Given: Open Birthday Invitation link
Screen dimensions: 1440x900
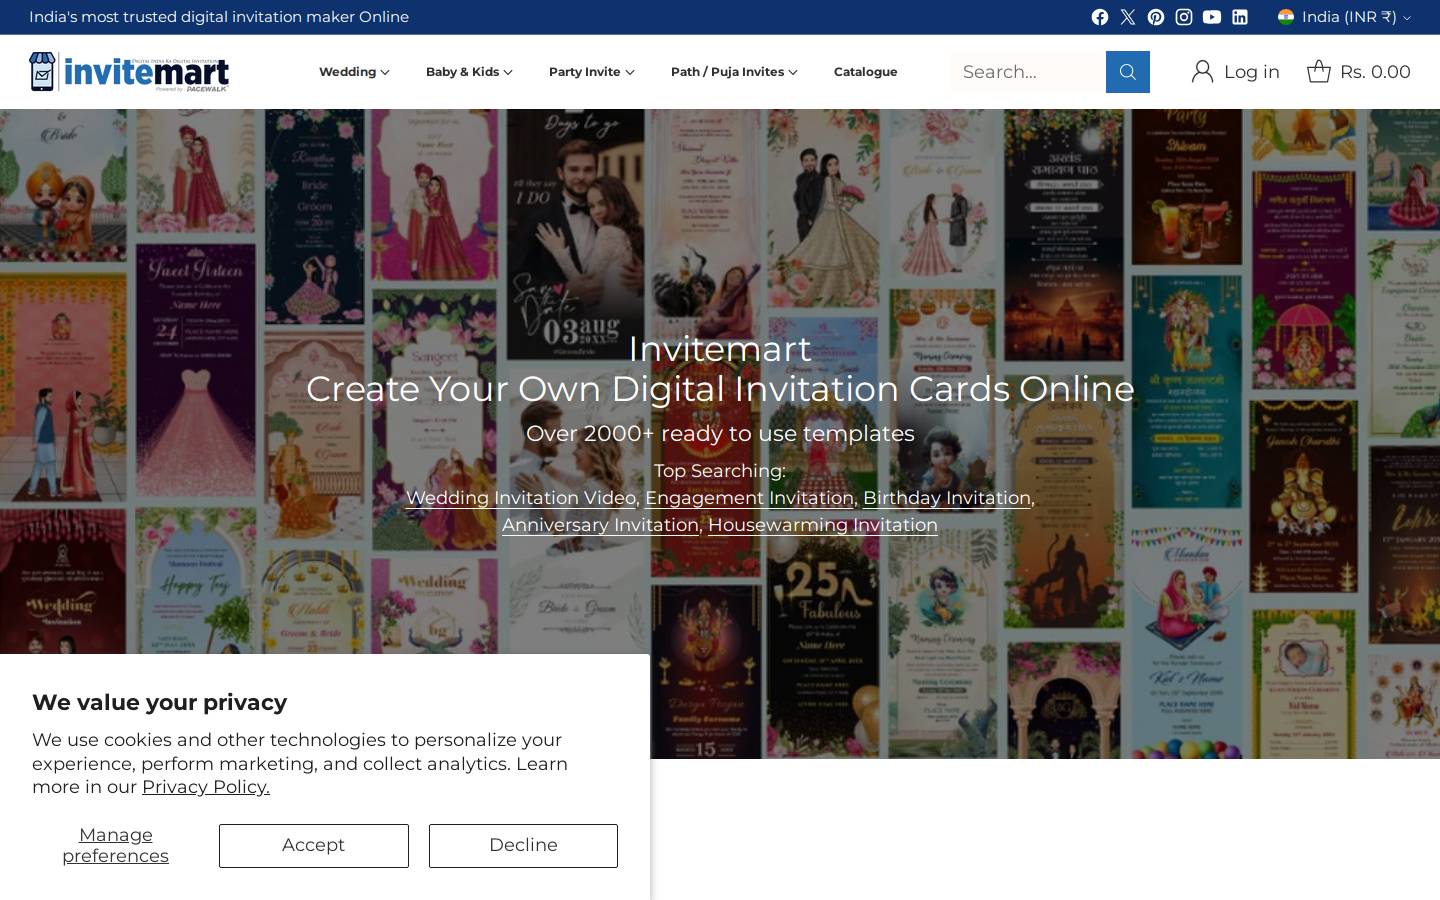Looking at the screenshot, I should click(947, 498).
